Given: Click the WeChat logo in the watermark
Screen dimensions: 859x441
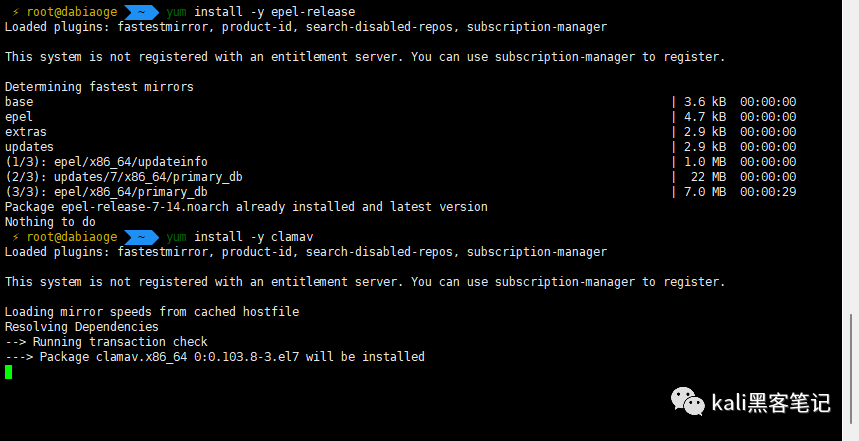Looking at the screenshot, I should point(688,402).
